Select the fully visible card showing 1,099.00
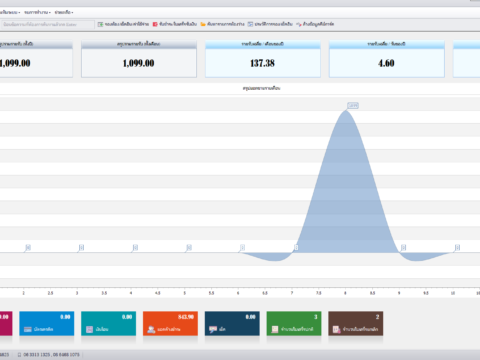The width and height of the screenshot is (480, 360). click(139, 59)
